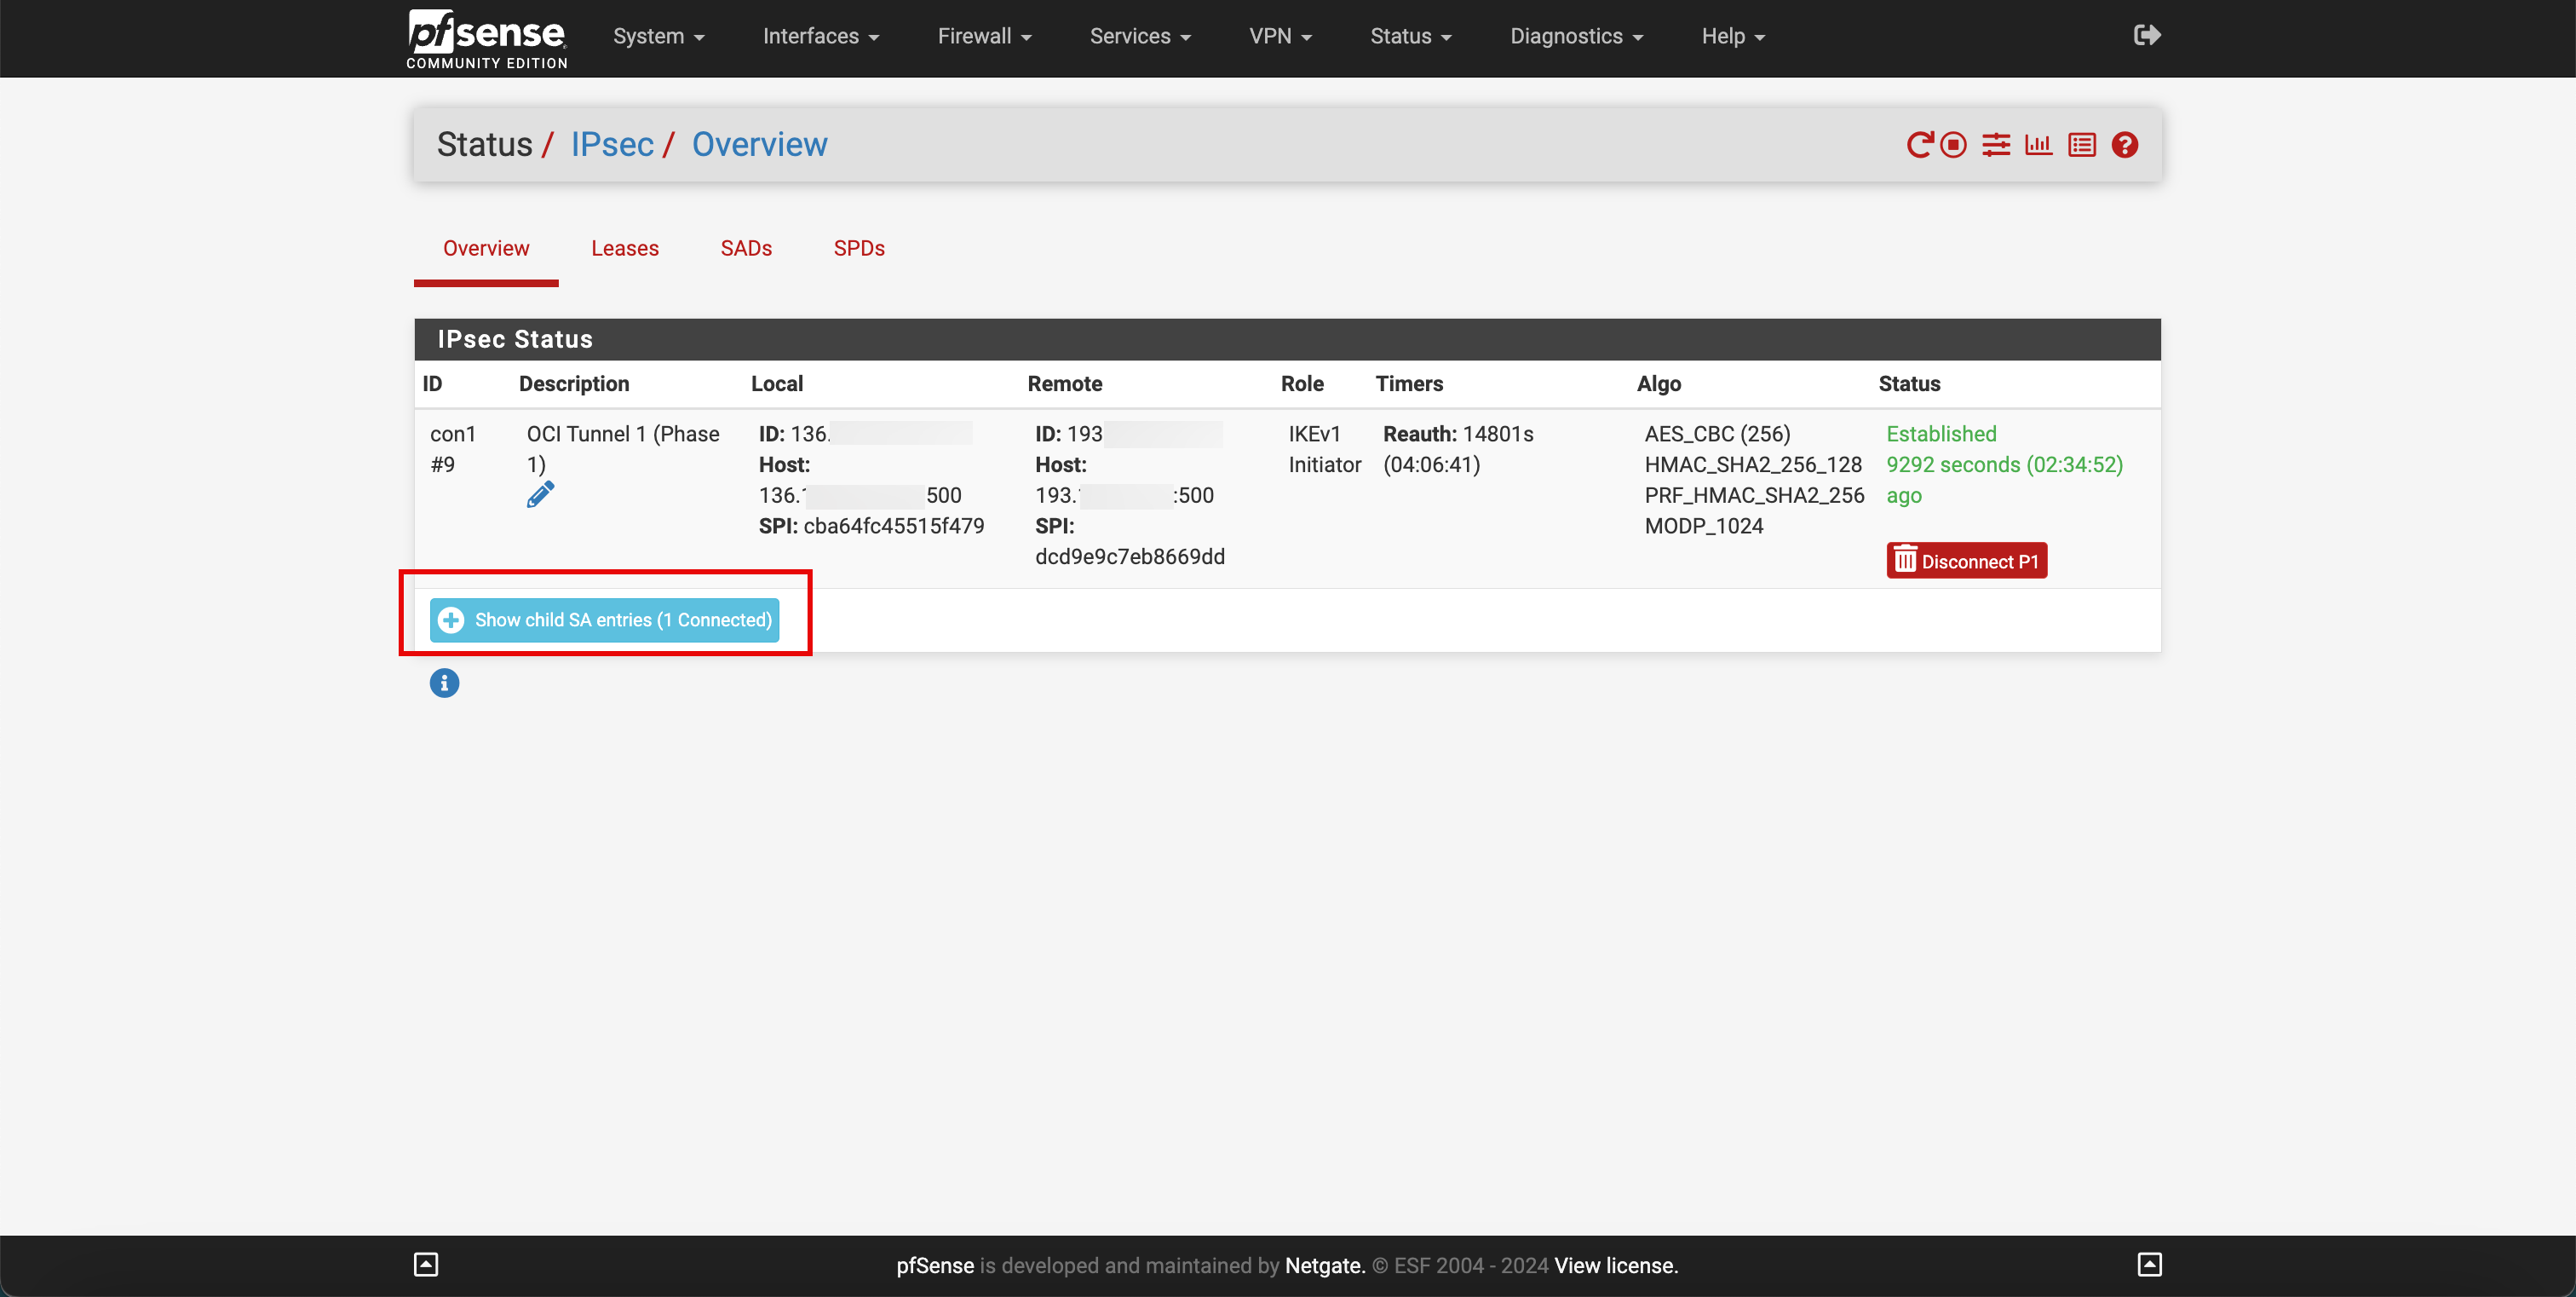The width and height of the screenshot is (2576, 1297).
Task: Click the stop service icon
Action: pos(1953,145)
